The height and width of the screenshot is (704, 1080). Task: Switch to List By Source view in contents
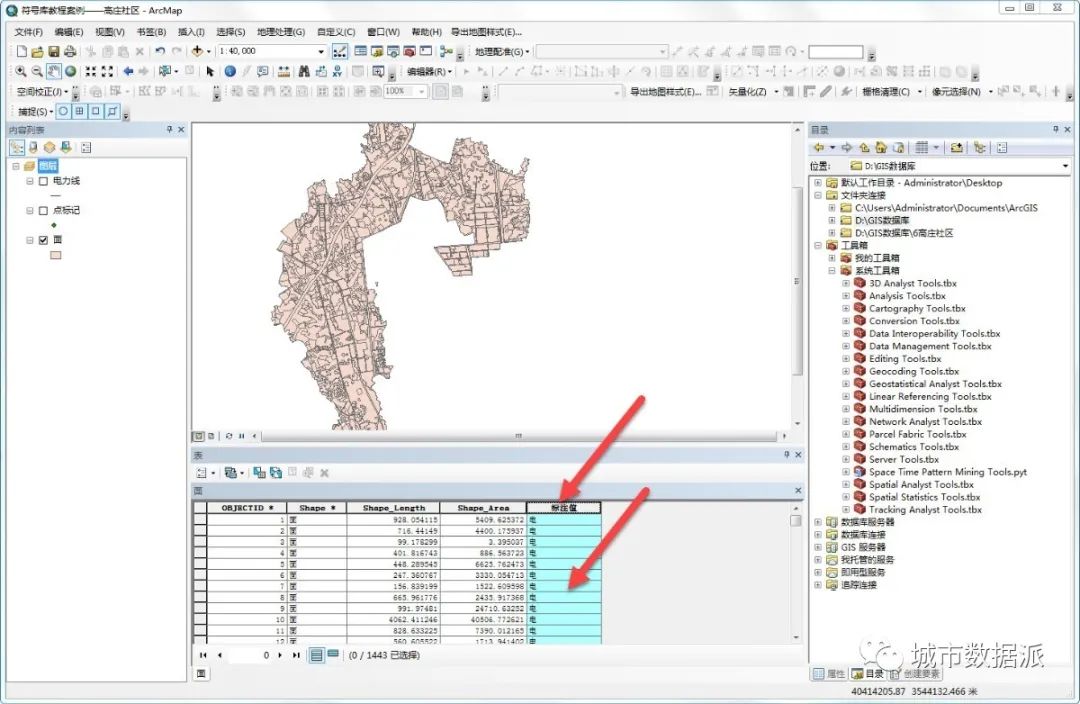click(x=33, y=147)
